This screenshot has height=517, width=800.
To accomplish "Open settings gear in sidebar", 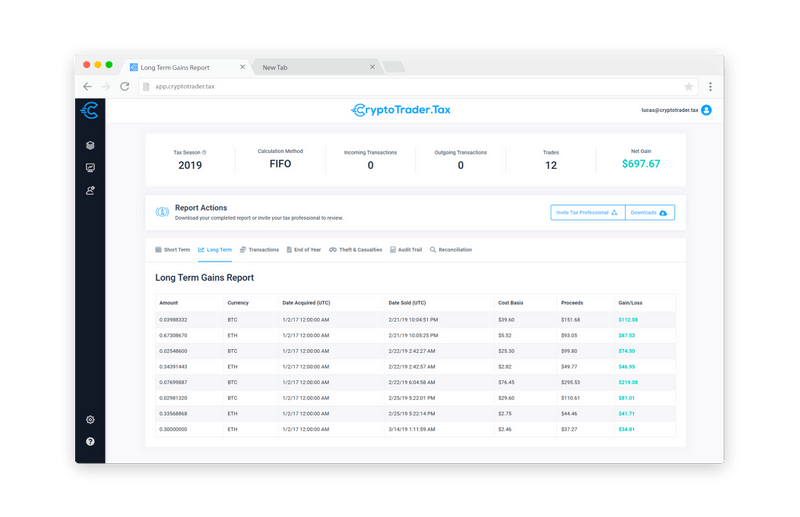I will [90, 420].
